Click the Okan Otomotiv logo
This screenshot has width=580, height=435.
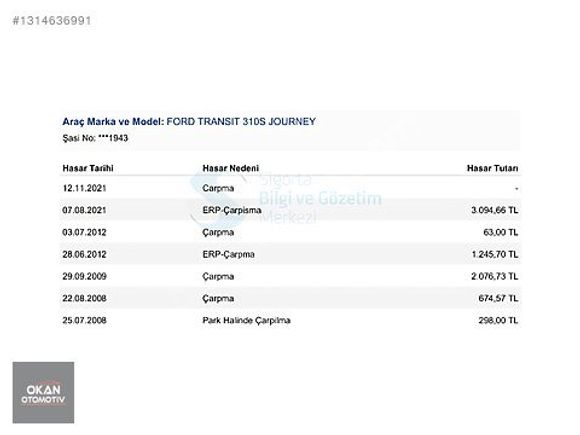[43, 392]
